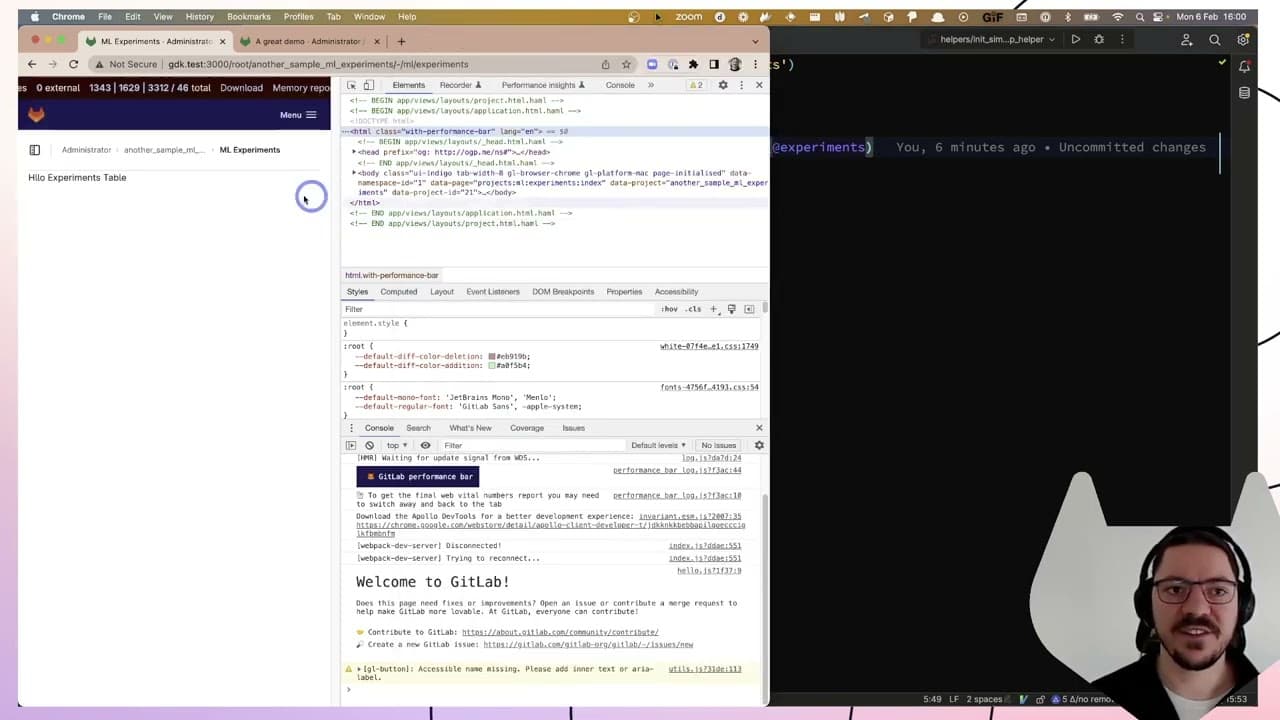The image size is (1280, 720).
Task: Open the invariant.esm.js?2007:35 source link
Action: [690, 517]
